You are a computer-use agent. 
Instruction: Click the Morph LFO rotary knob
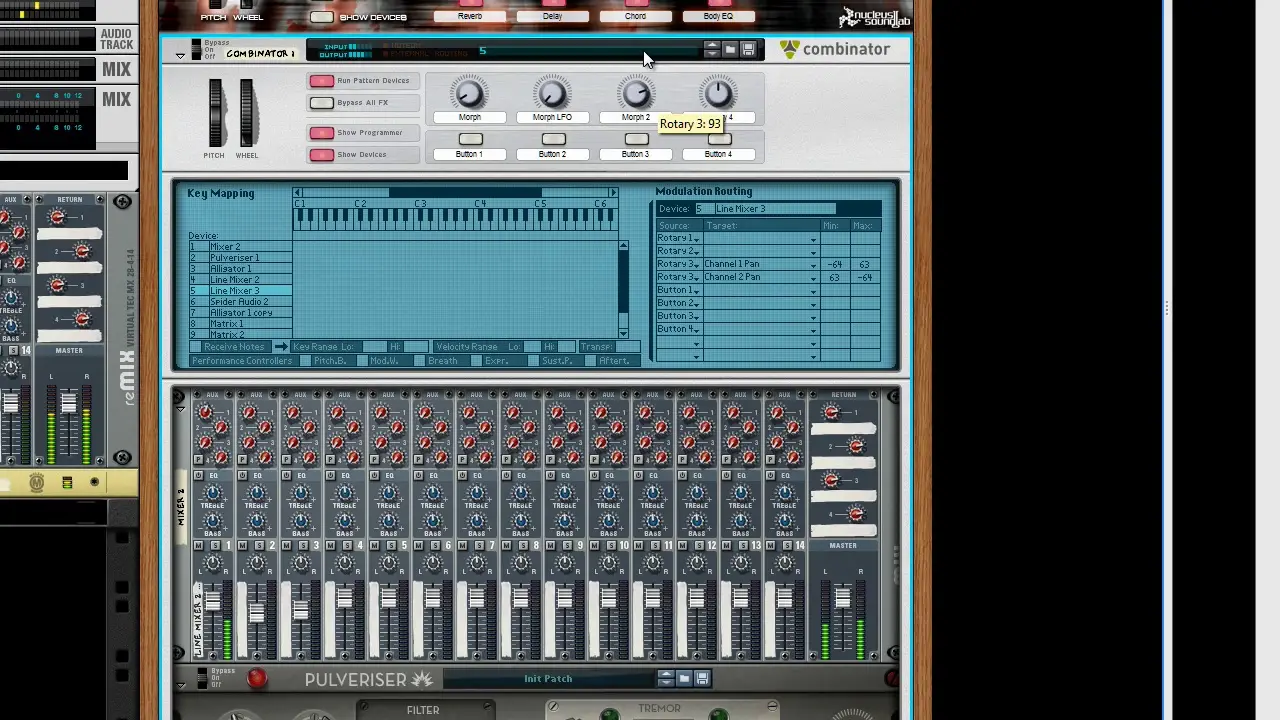coord(552,94)
